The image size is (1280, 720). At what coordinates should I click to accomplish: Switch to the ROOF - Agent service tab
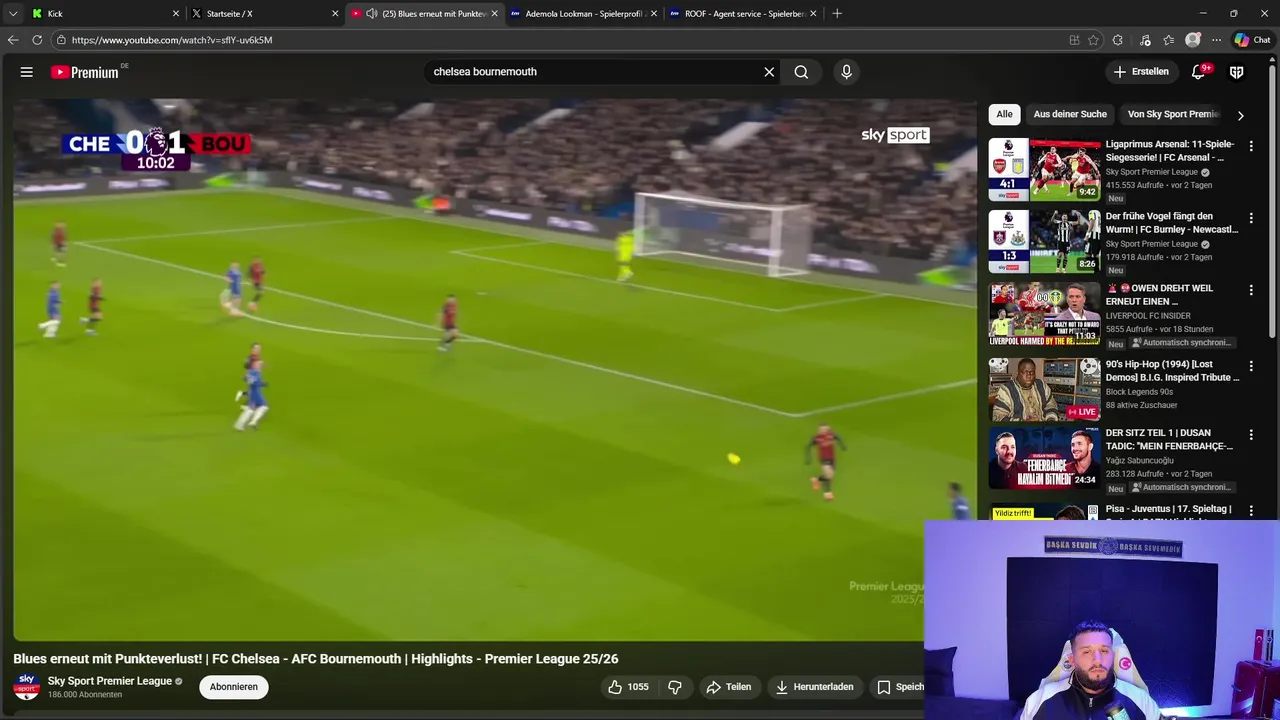pos(742,14)
